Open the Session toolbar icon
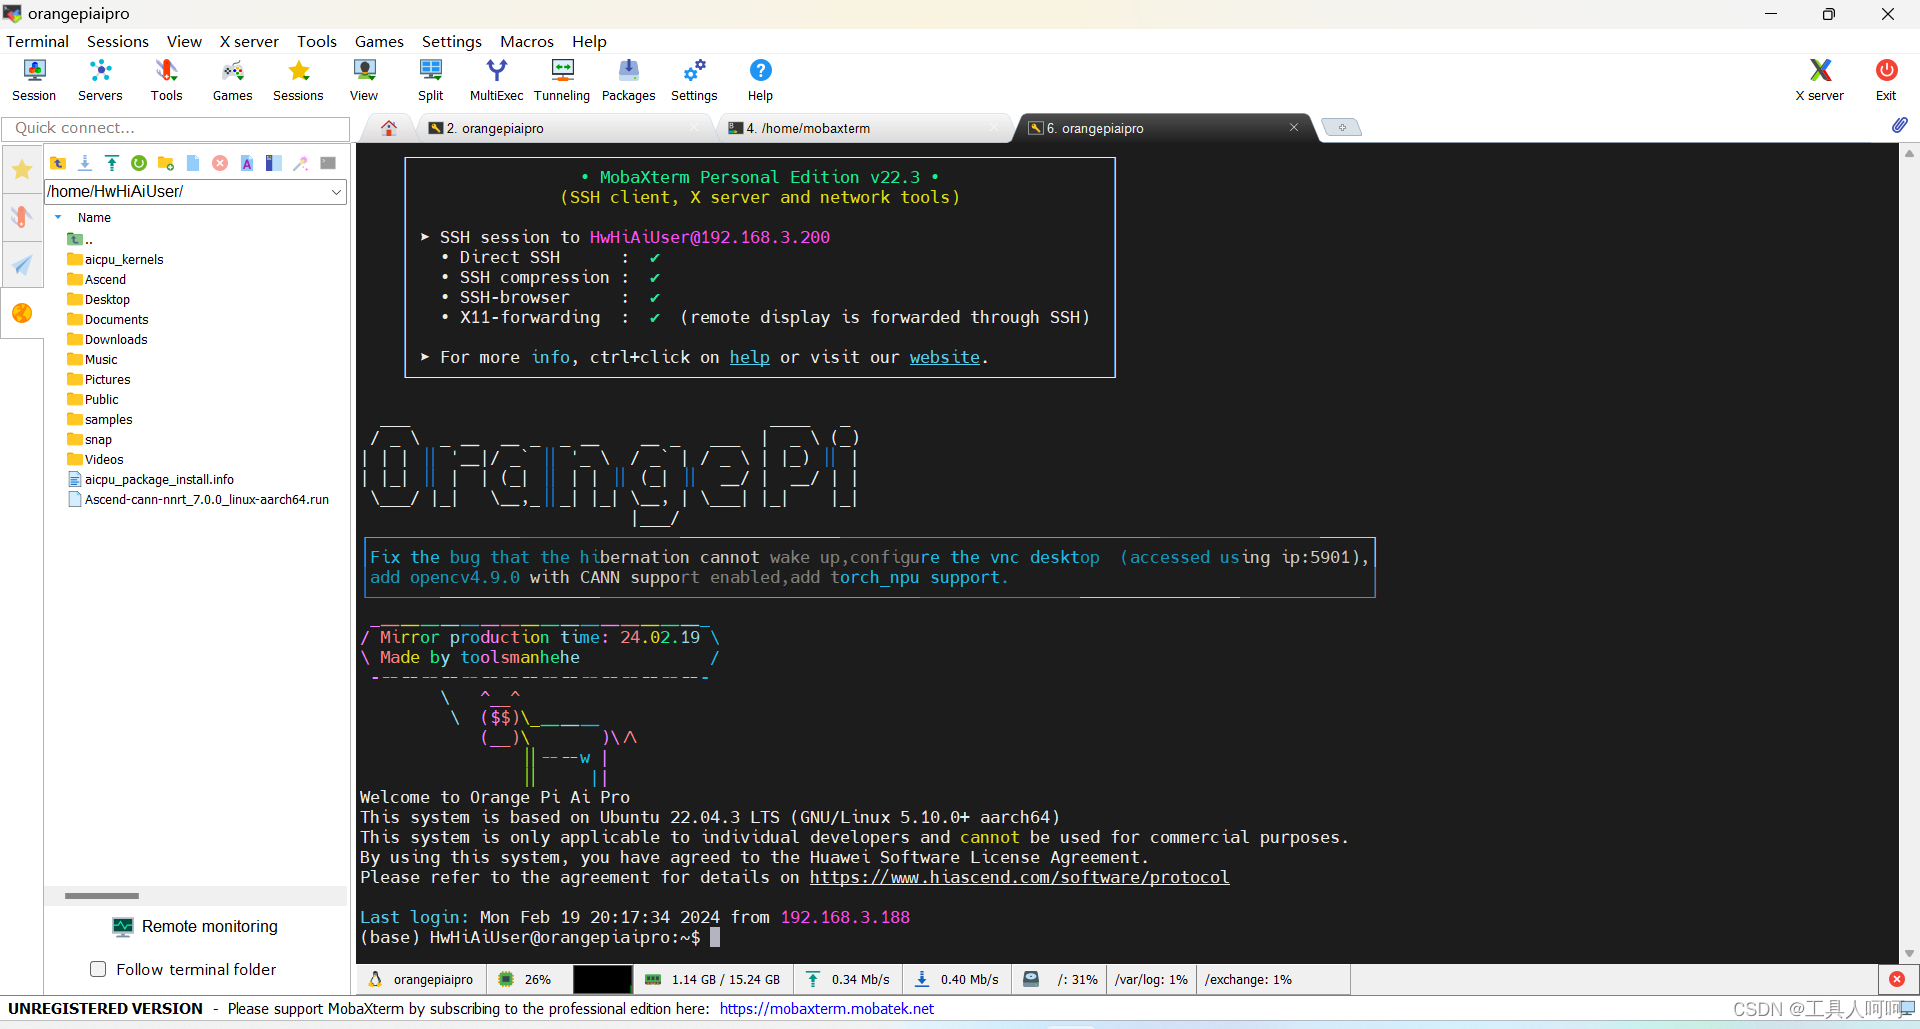Viewport: 1920px width, 1029px height. coord(34,80)
